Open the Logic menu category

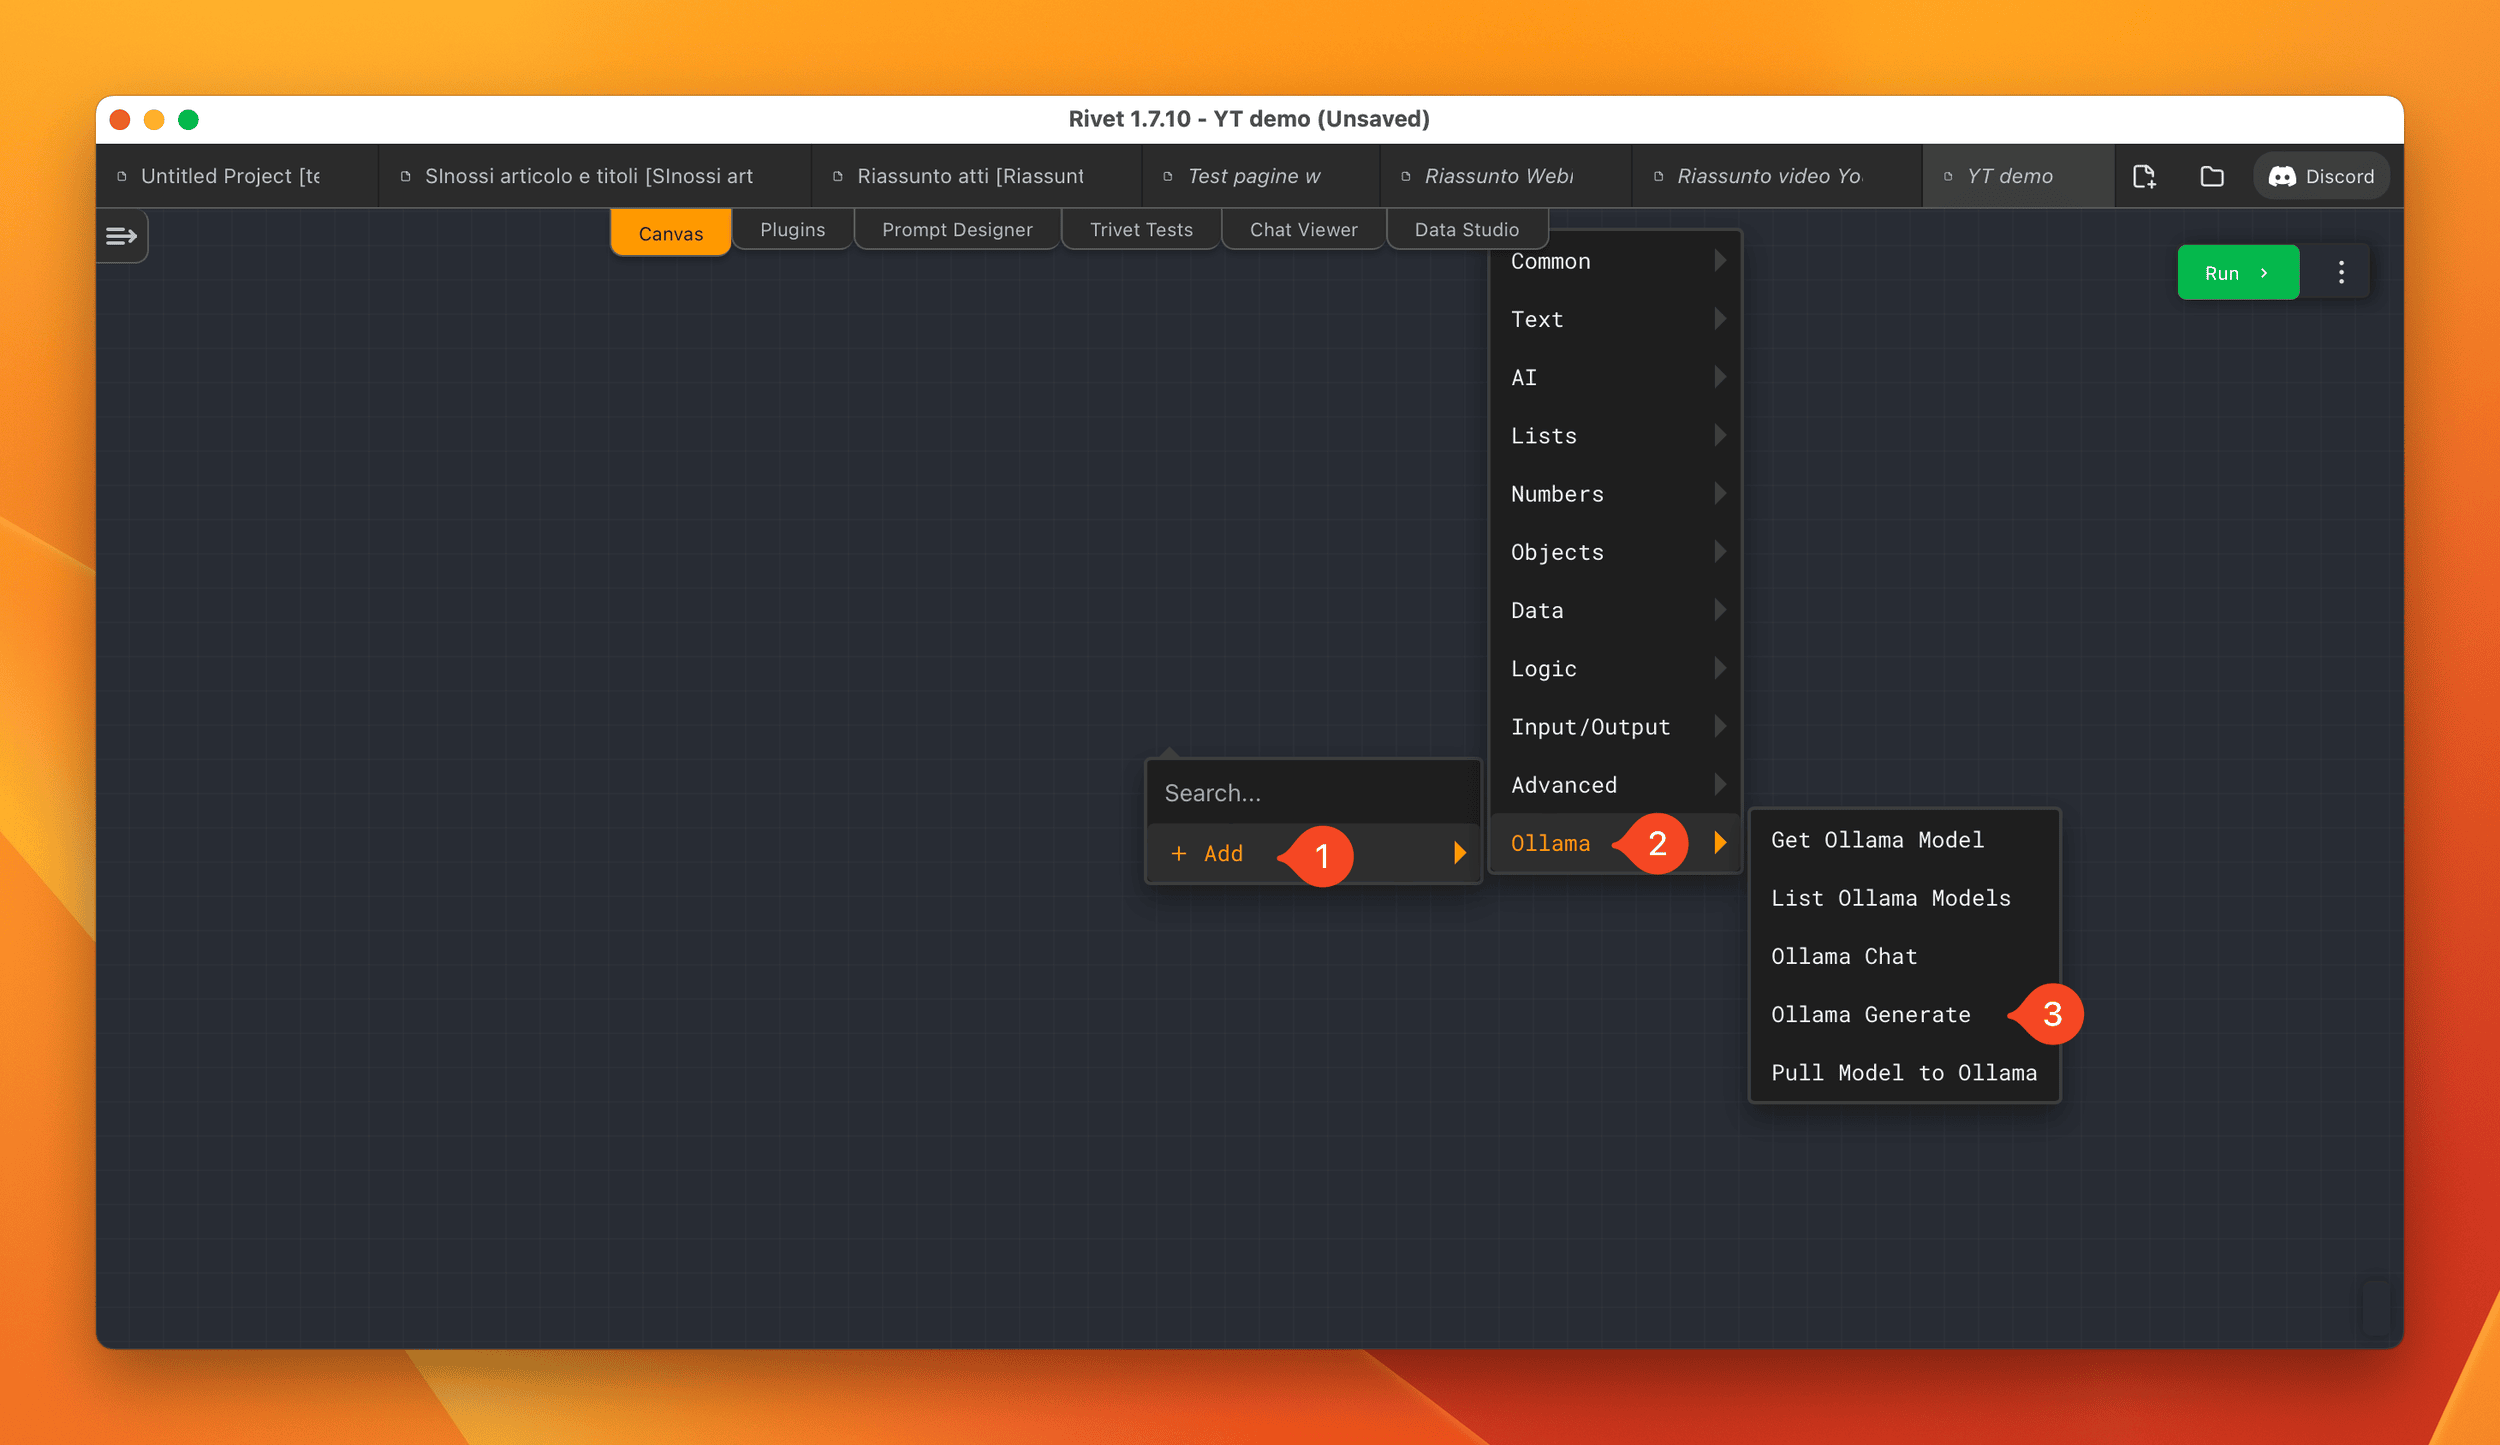click(1614, 668)
